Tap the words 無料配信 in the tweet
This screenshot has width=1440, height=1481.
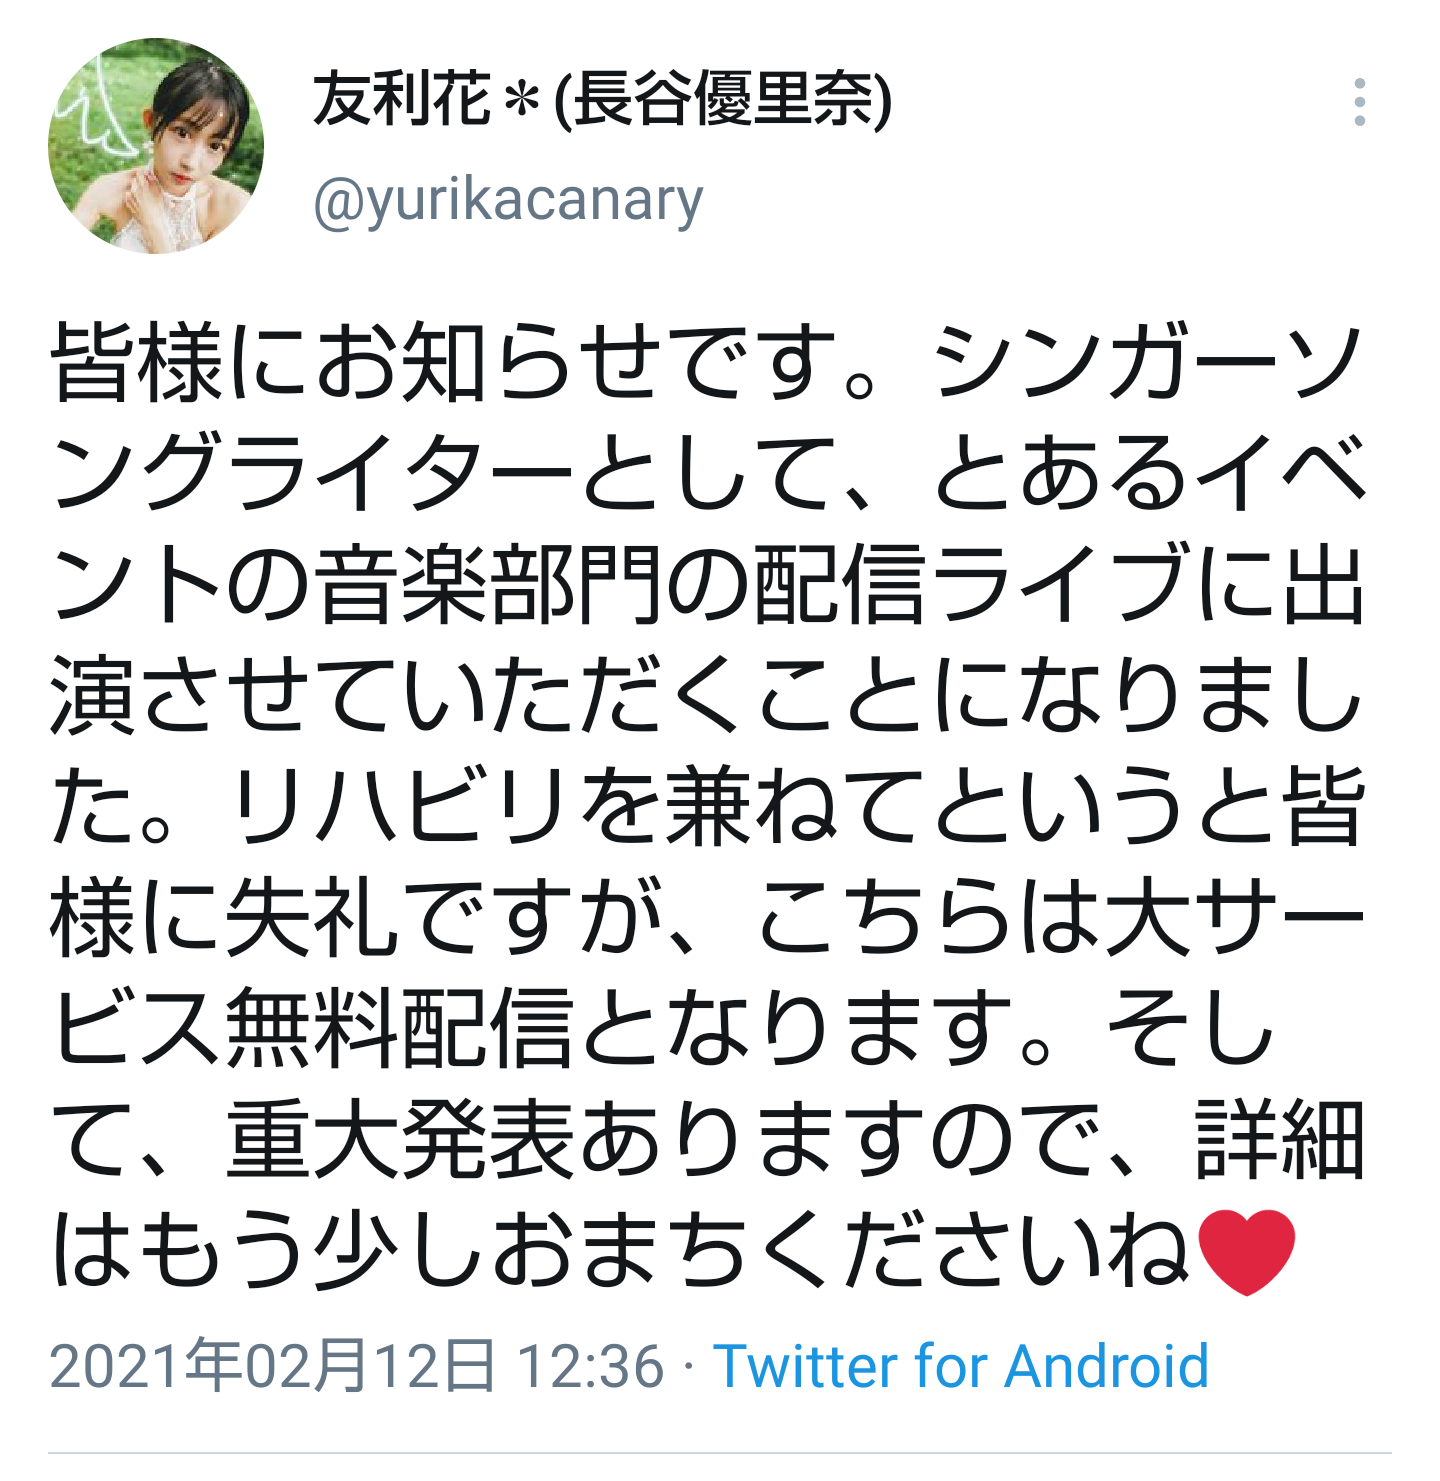click(400, 1028)
